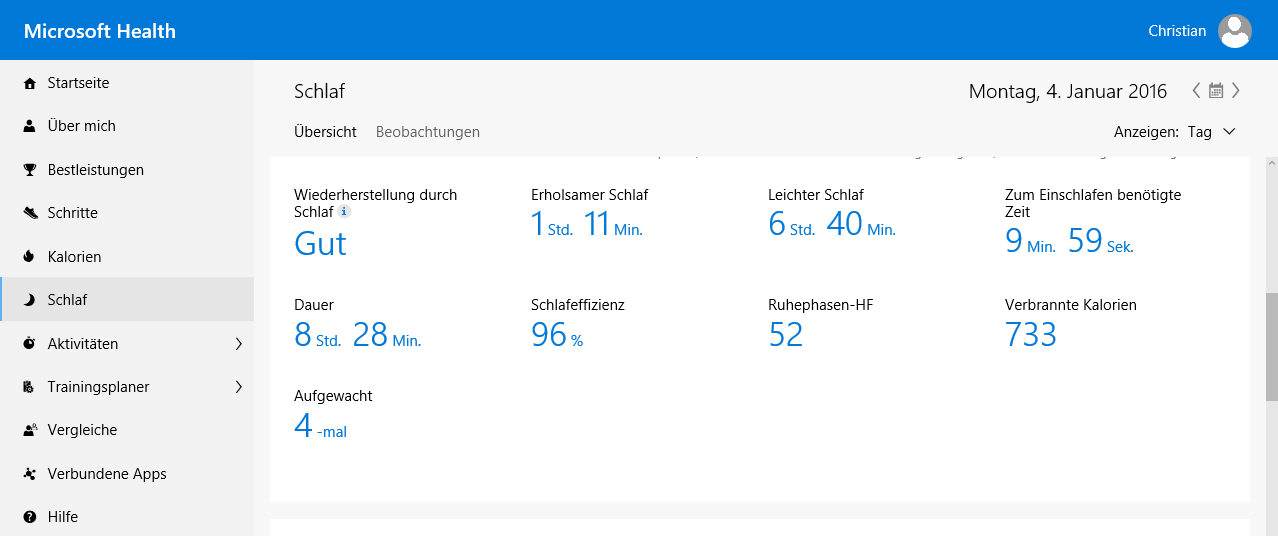Expand the Trainingsplaner submenu arrow
This screenshot has width=1278, height=536.
(238, 387)
